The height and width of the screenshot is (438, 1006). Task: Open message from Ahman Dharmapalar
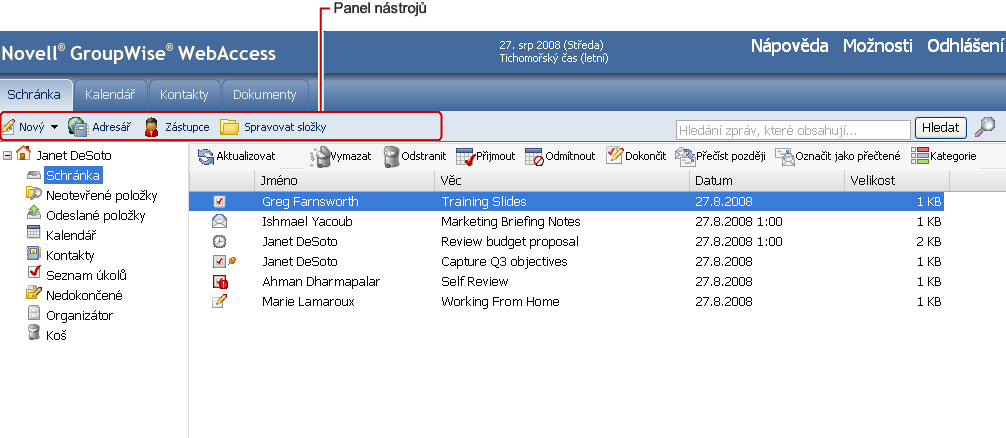pyautogui.click(x=321, y=282)
